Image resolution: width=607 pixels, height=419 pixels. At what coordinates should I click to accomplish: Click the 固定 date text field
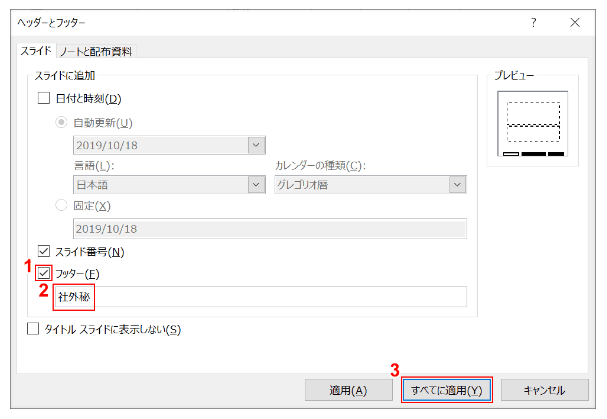click(x=270, y=227)
